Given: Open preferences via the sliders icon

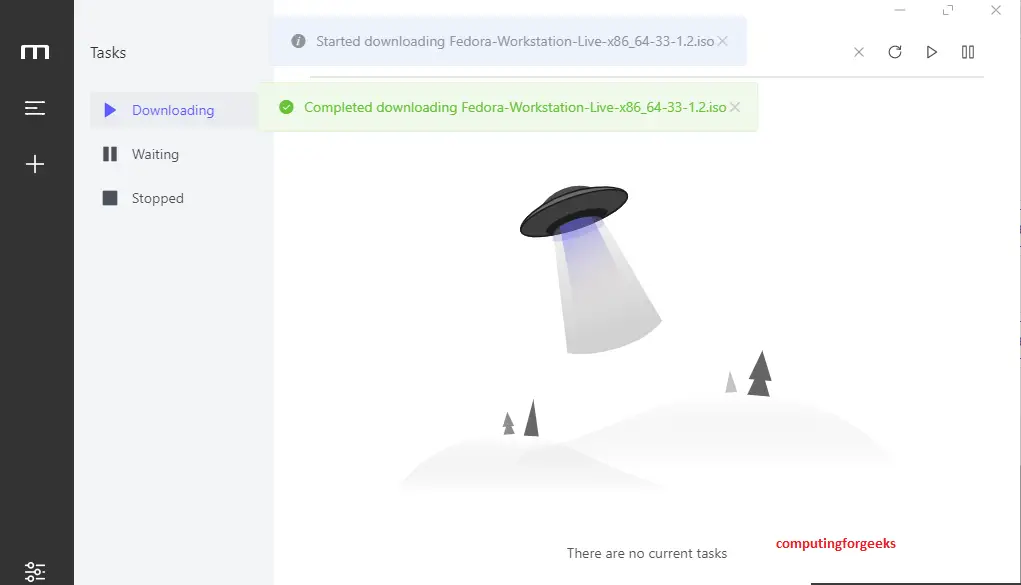Looking at the screenshot, I should [35, 571].
